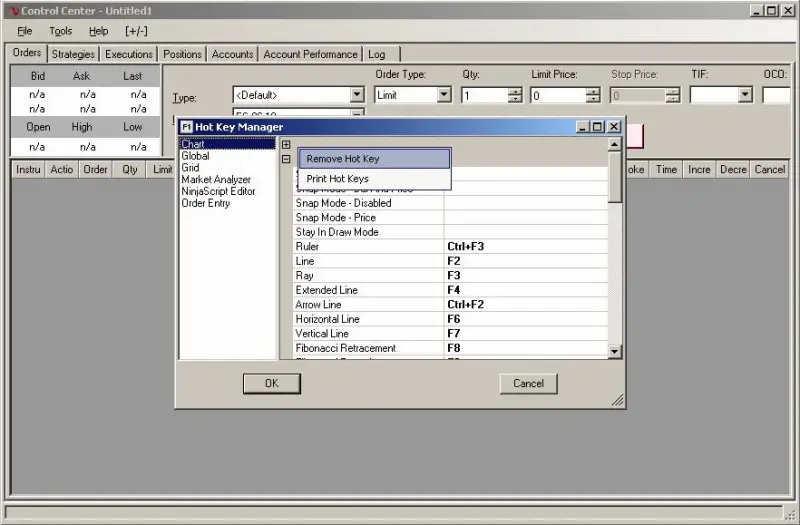800x525 pixels.
Task: Decrease Qty with the down arrow
Action: 515,98
